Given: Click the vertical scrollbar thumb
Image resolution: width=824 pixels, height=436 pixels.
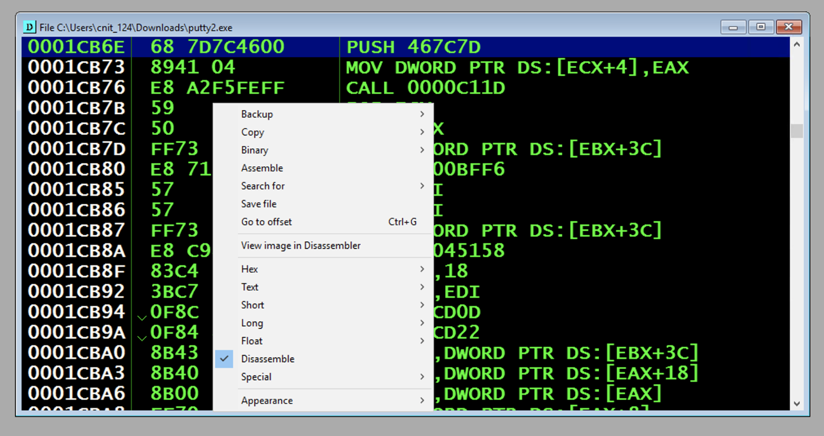Looking at the screenshot, I should coord(797,130).
